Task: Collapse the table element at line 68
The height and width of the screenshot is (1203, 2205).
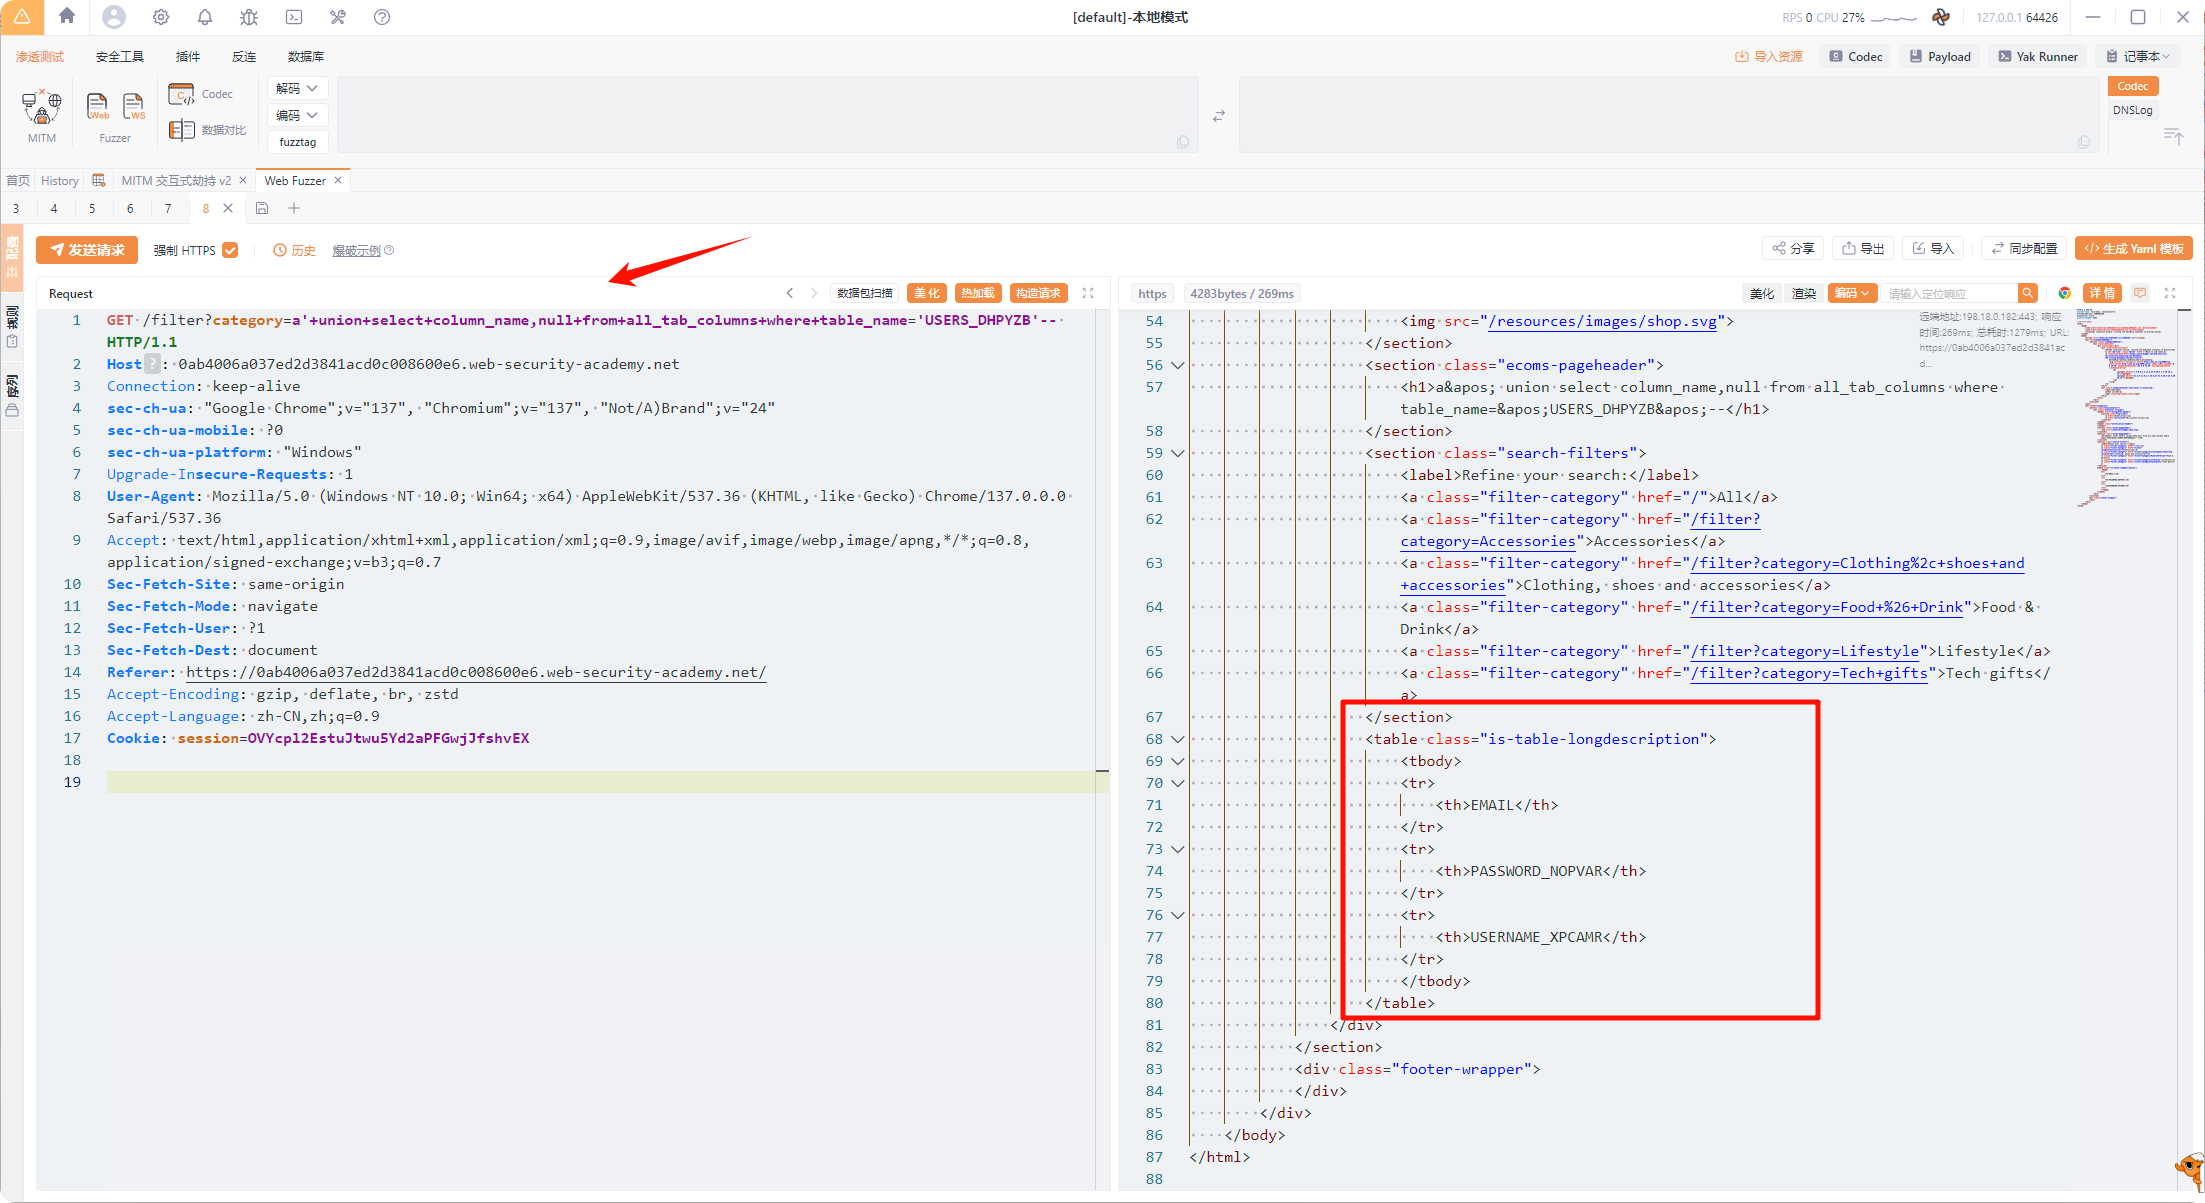Action: click(1178, 739)
